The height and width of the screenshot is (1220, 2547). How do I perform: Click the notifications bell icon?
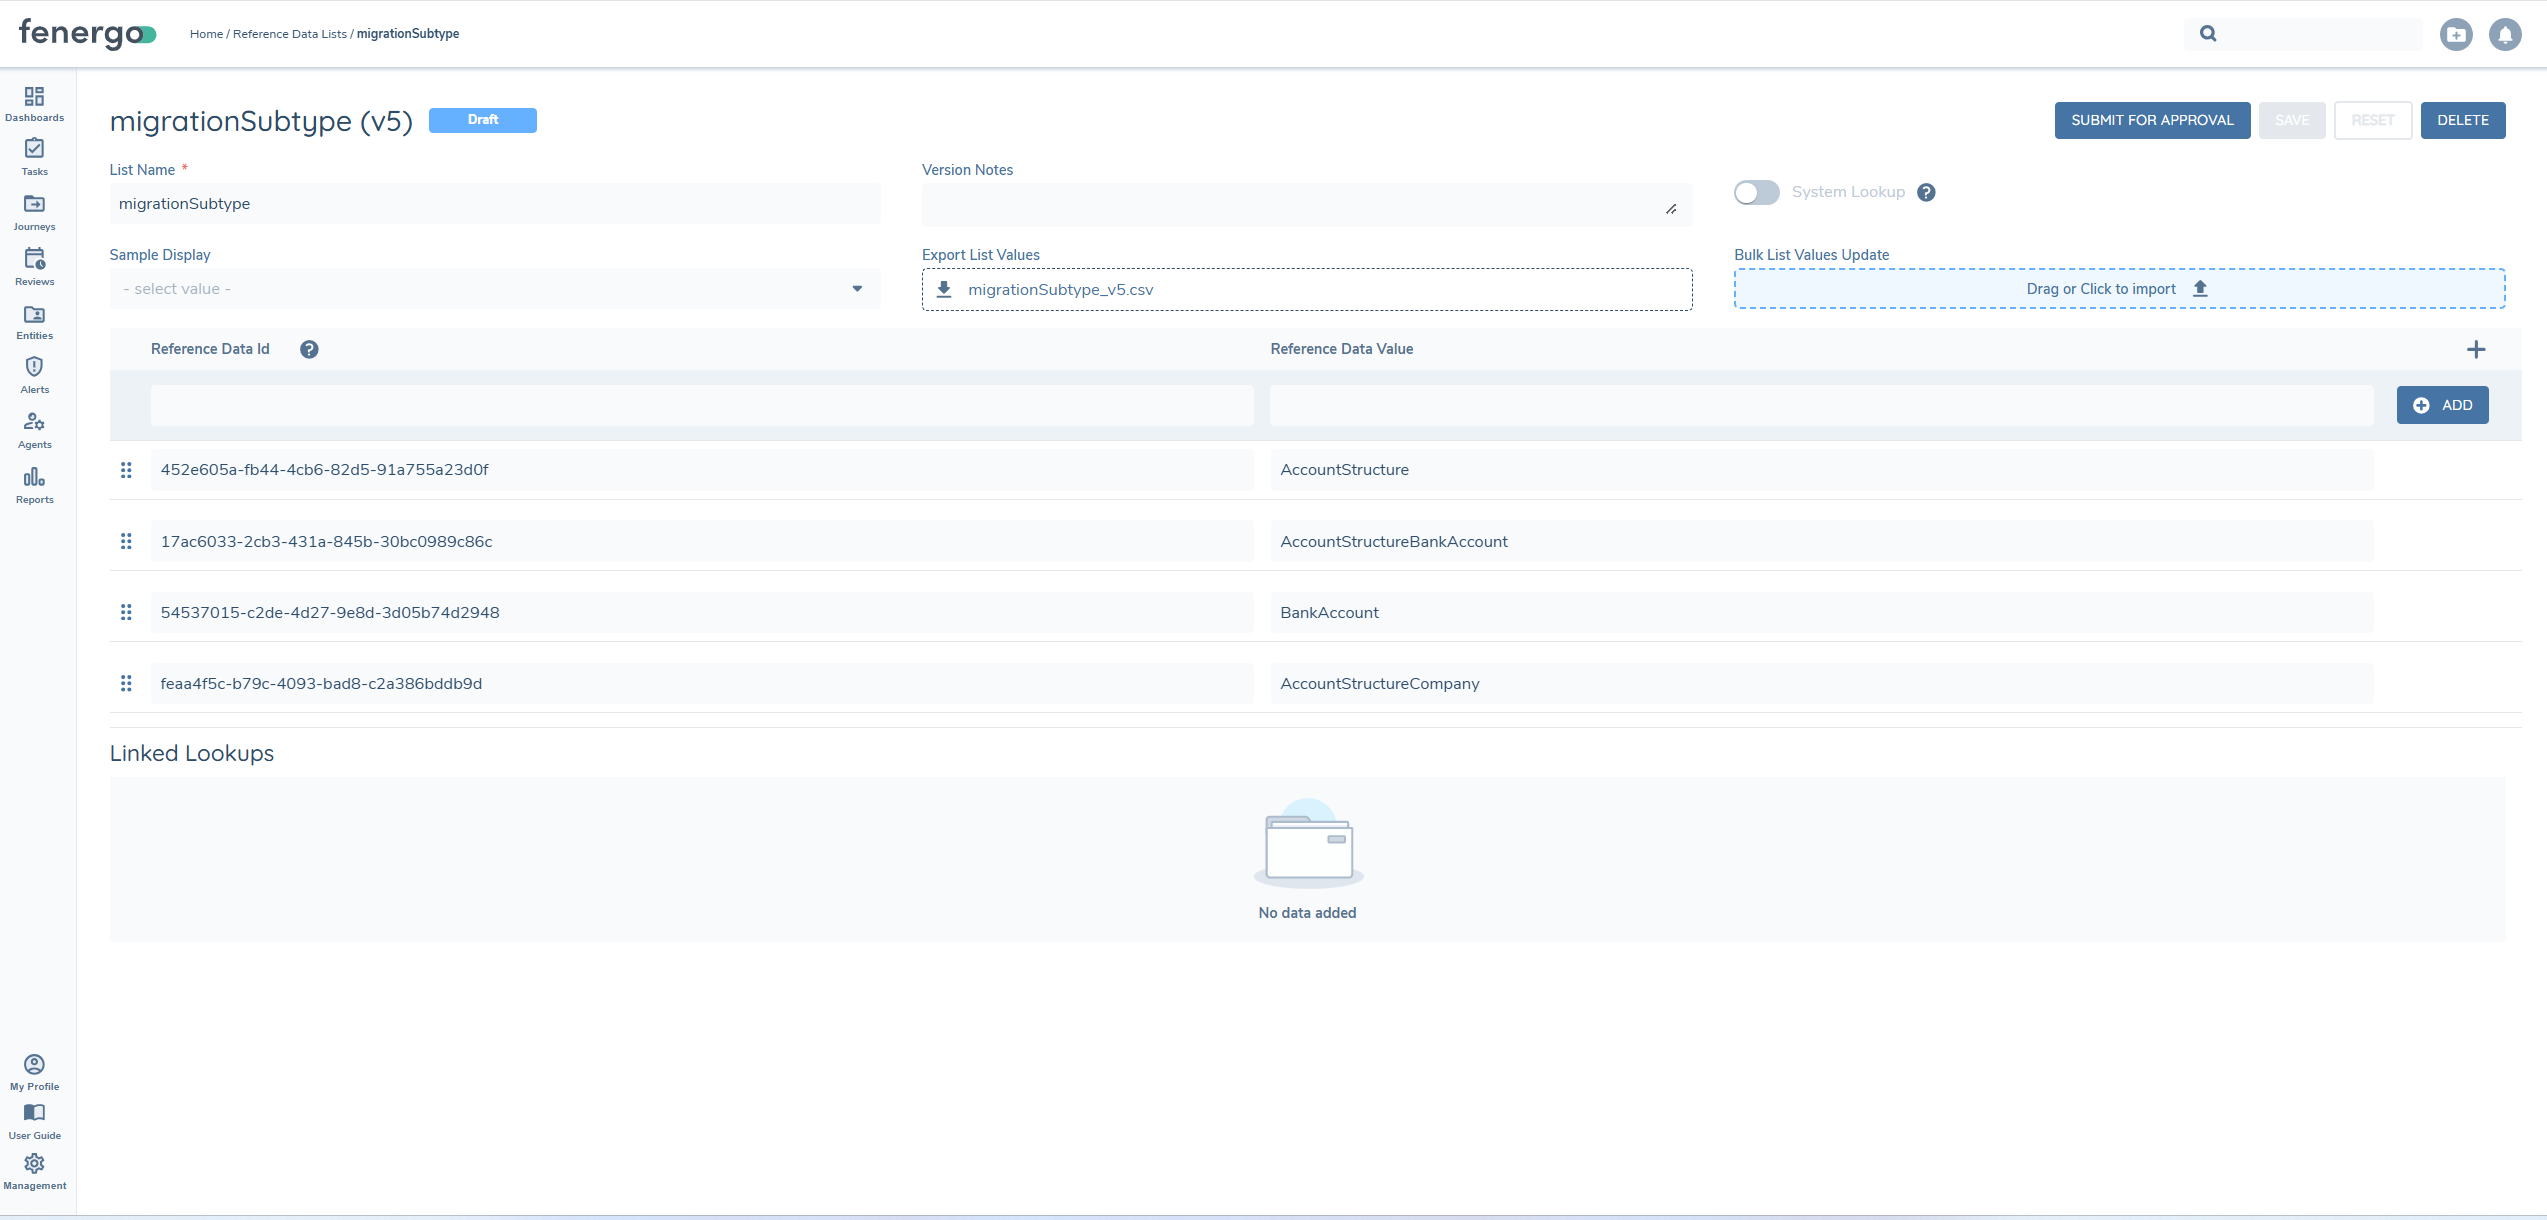[x=2504, y=35]
